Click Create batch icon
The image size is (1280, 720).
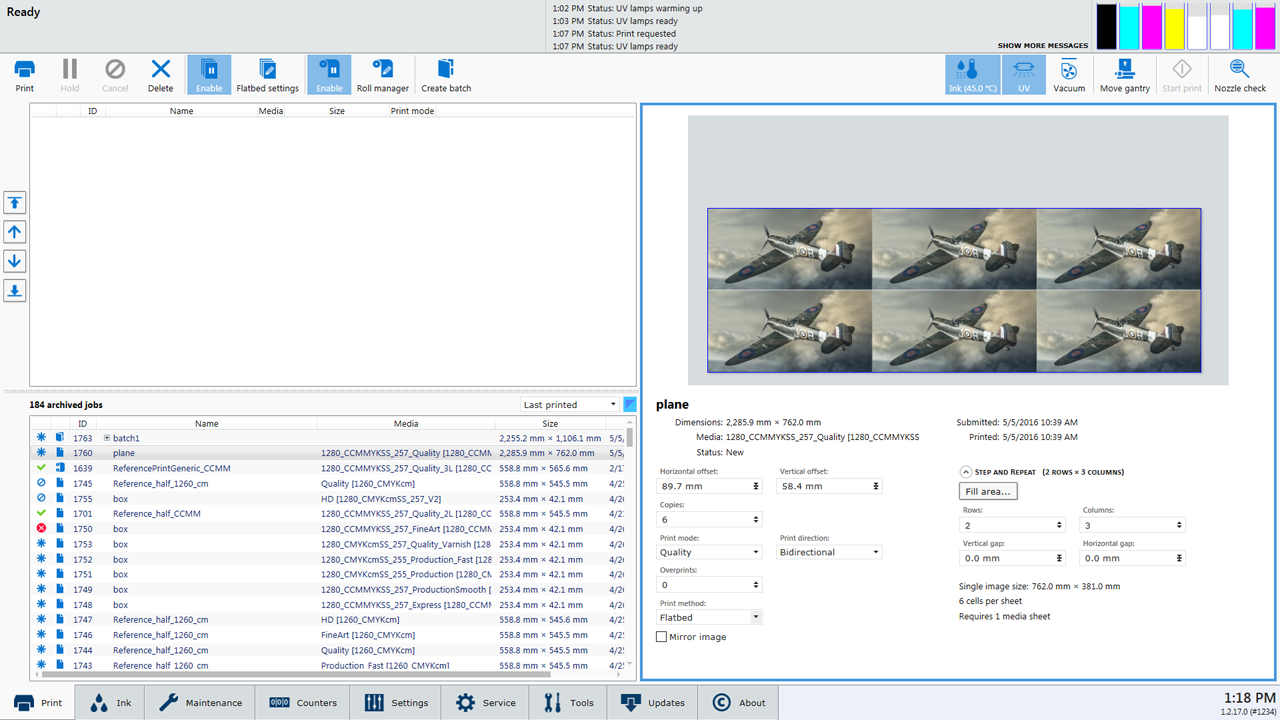[x=446, y=75]
